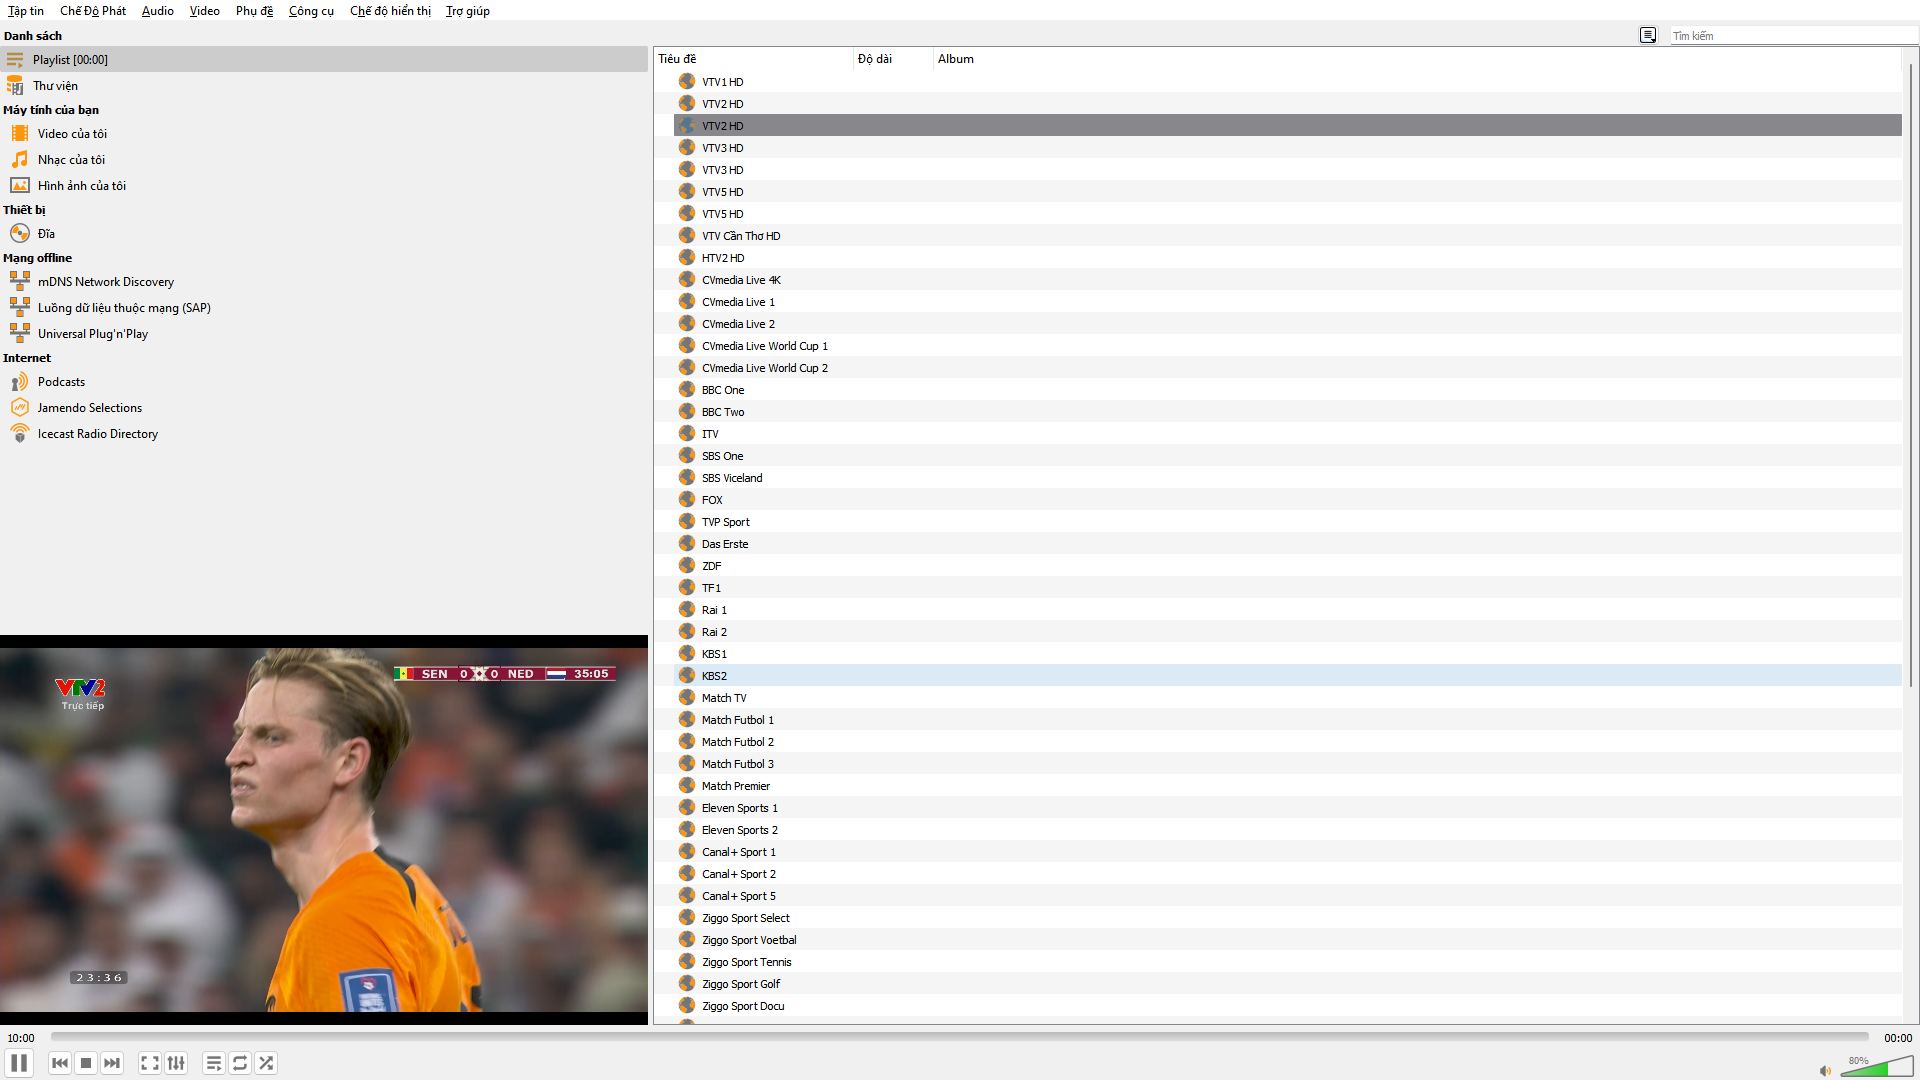This screenshot has height=1080, width=1920.
Task: Open the Video menu
Action: coord(205,11)
